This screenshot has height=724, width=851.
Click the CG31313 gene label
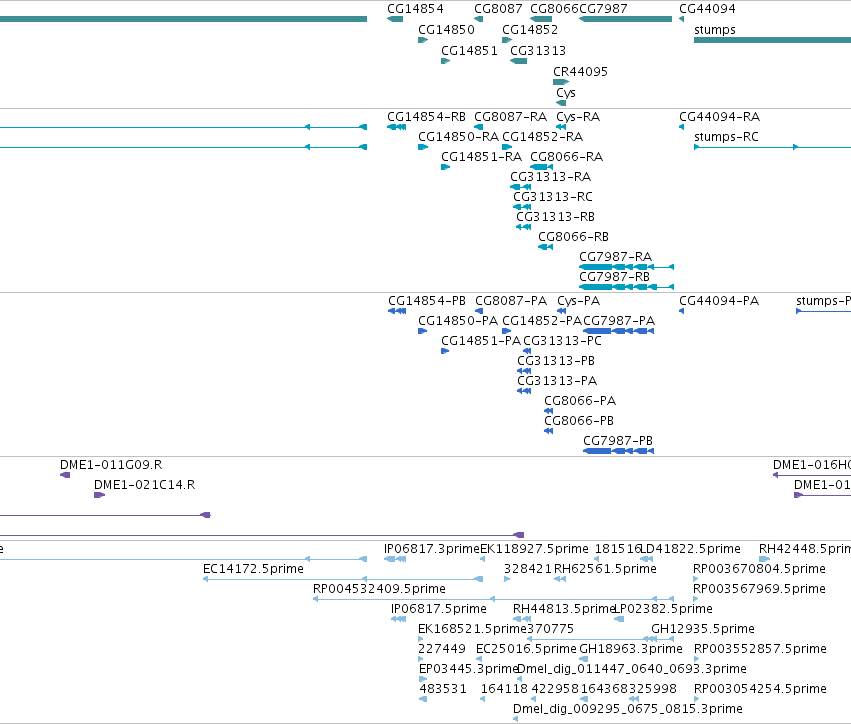tap(538, 50)
